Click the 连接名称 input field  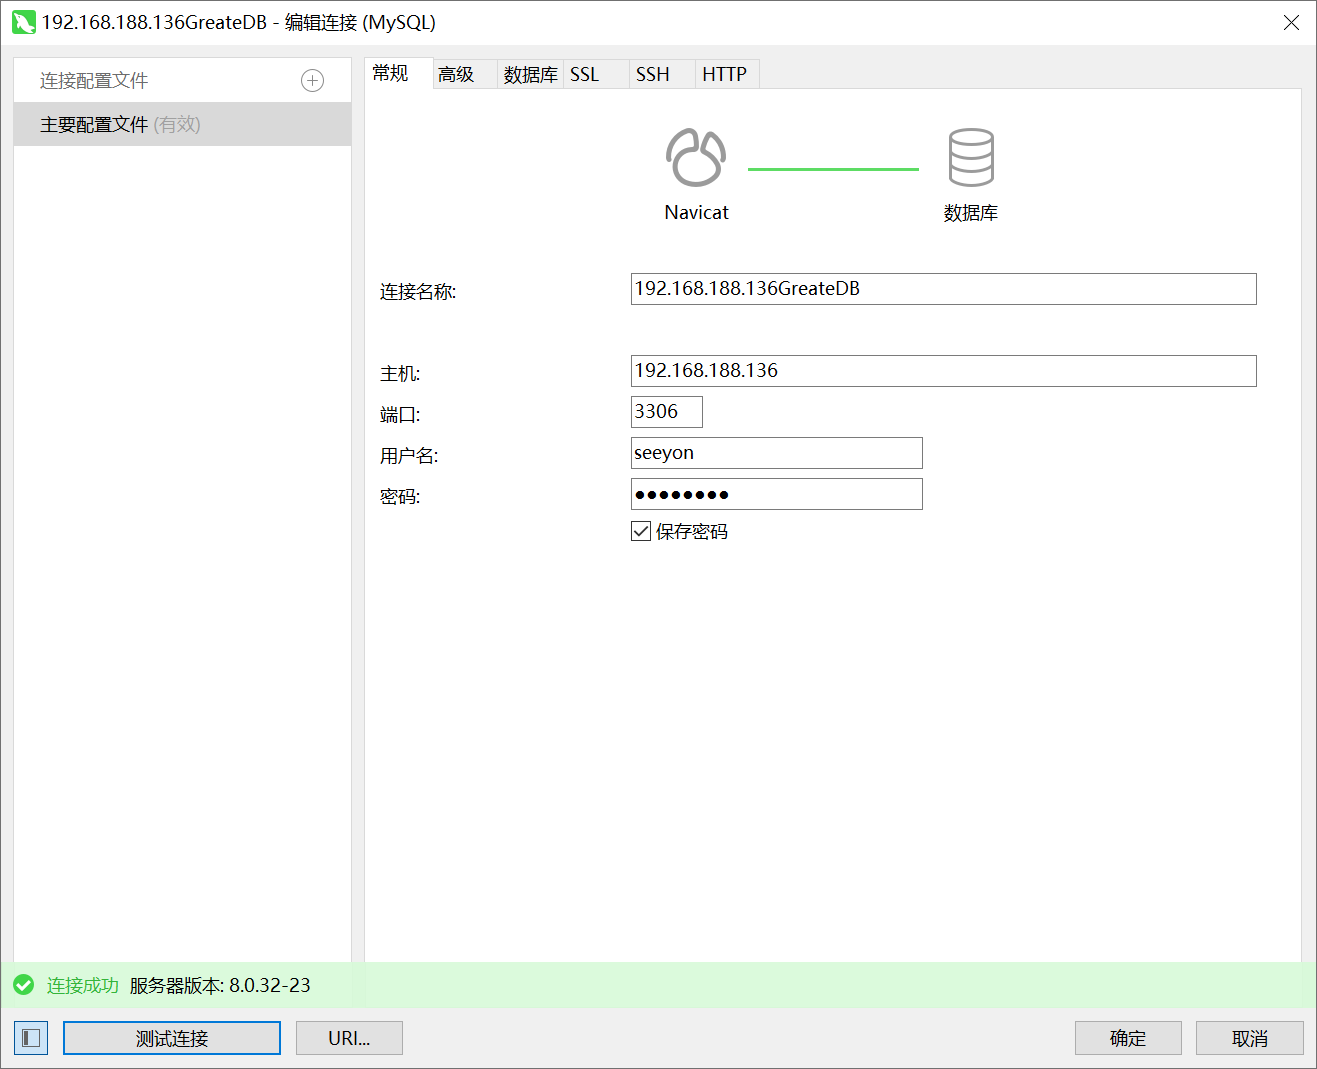click(943, 289)
